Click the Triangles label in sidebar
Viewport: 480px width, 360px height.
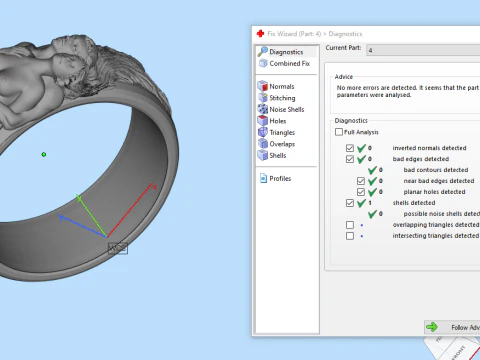(x=282, y=132)
